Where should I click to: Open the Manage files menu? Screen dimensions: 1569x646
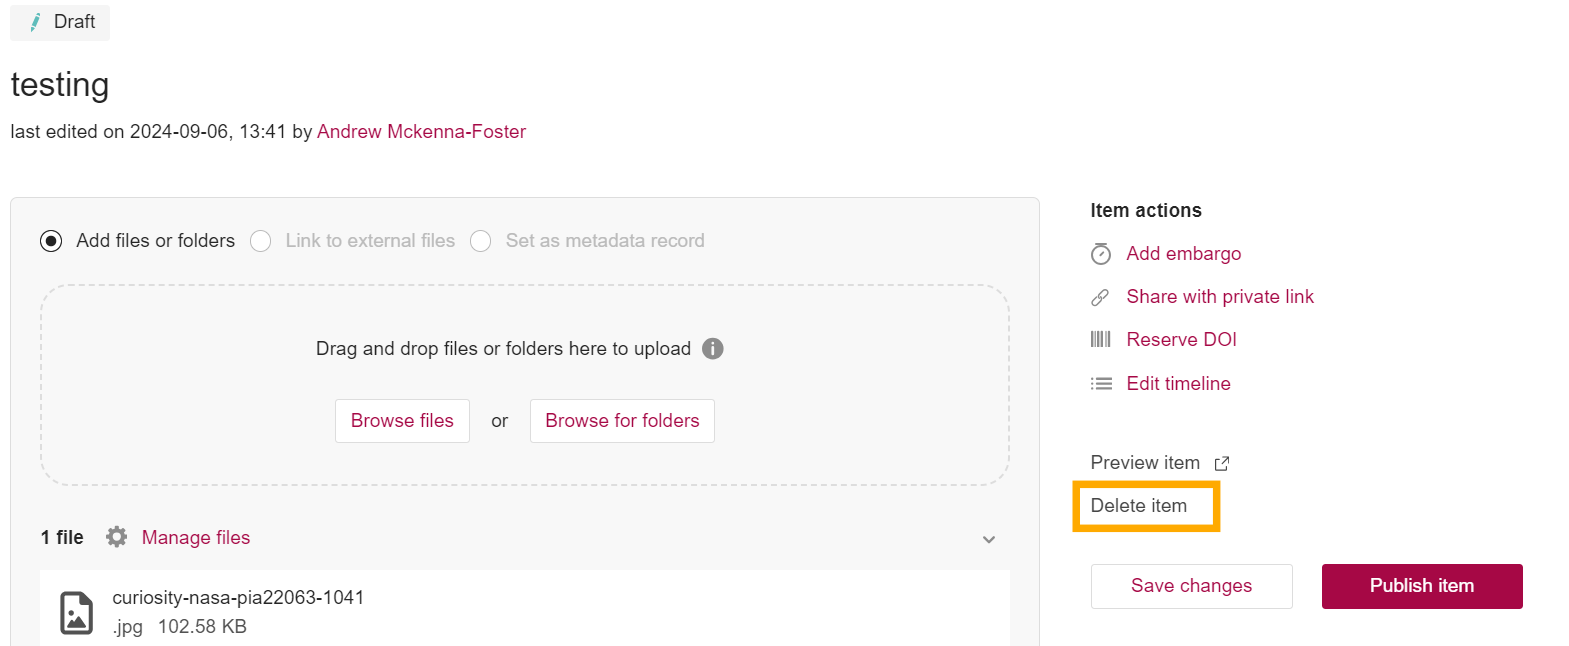pyautogui.click(x=196, y=538)
